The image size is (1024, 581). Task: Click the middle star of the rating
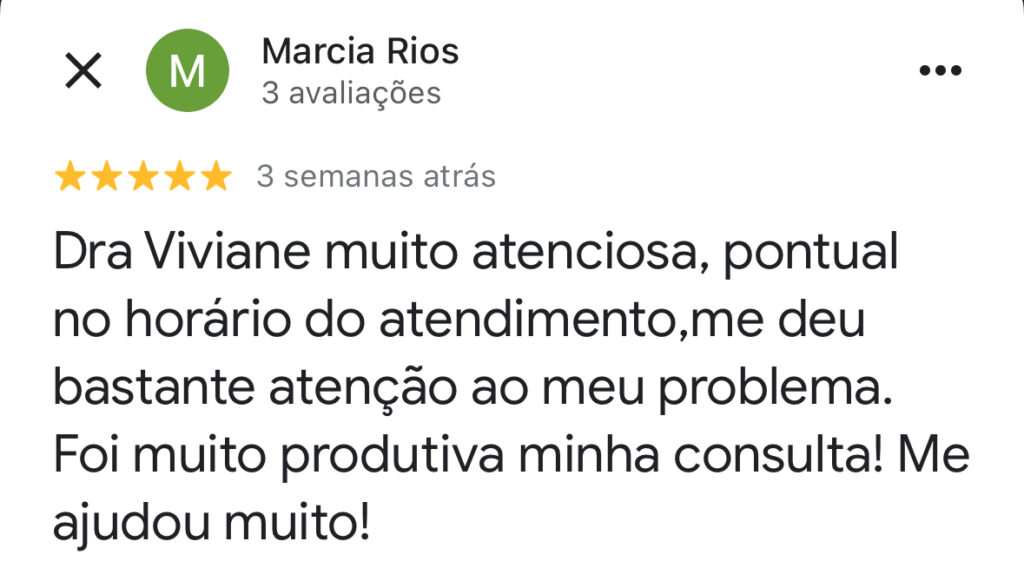[143, 177]
